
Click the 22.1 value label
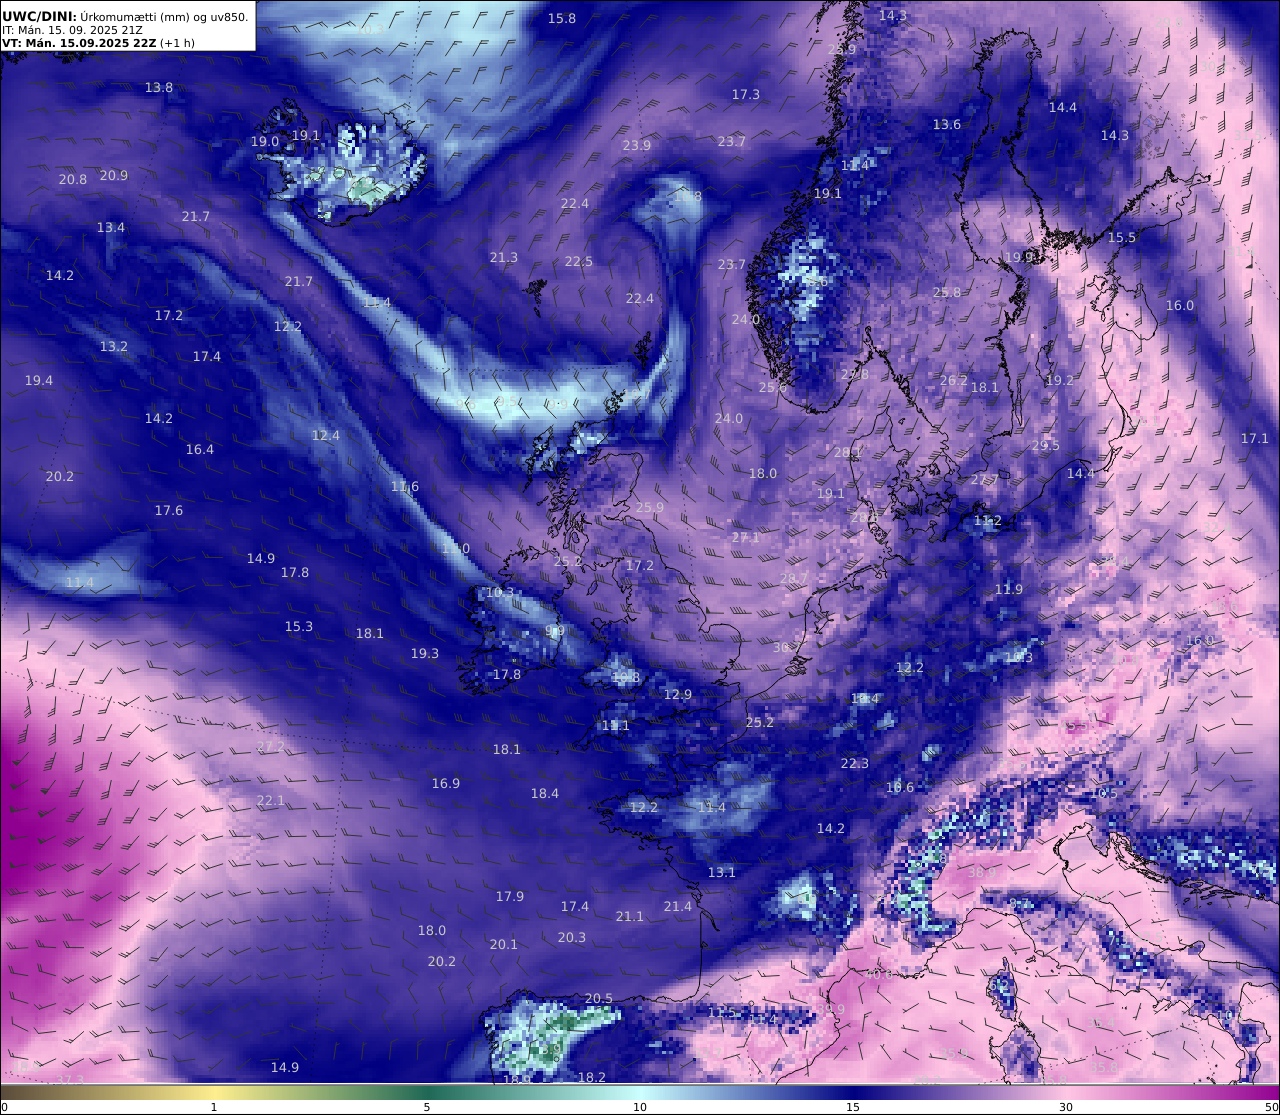pyautogui.click(x=271, y=800)
